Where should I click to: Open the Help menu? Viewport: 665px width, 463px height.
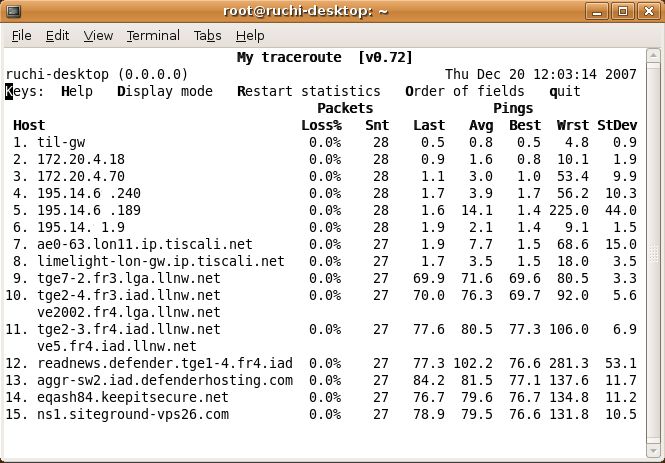[x=250, y=36]
